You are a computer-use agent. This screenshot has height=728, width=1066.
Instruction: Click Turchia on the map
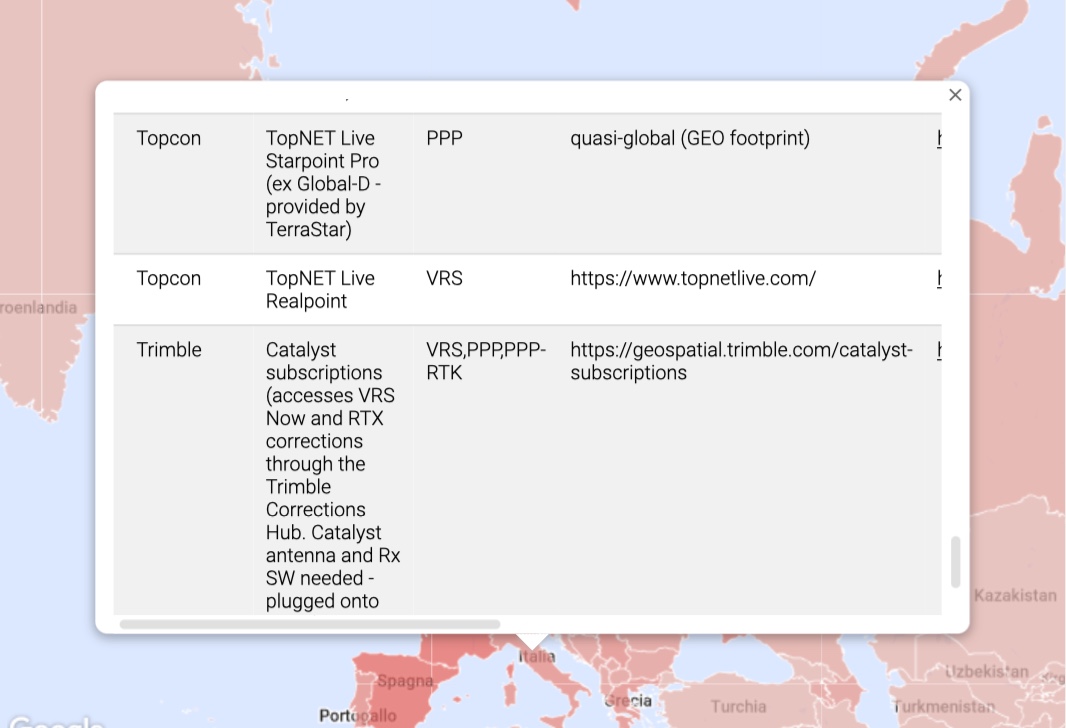click(739, 706)
